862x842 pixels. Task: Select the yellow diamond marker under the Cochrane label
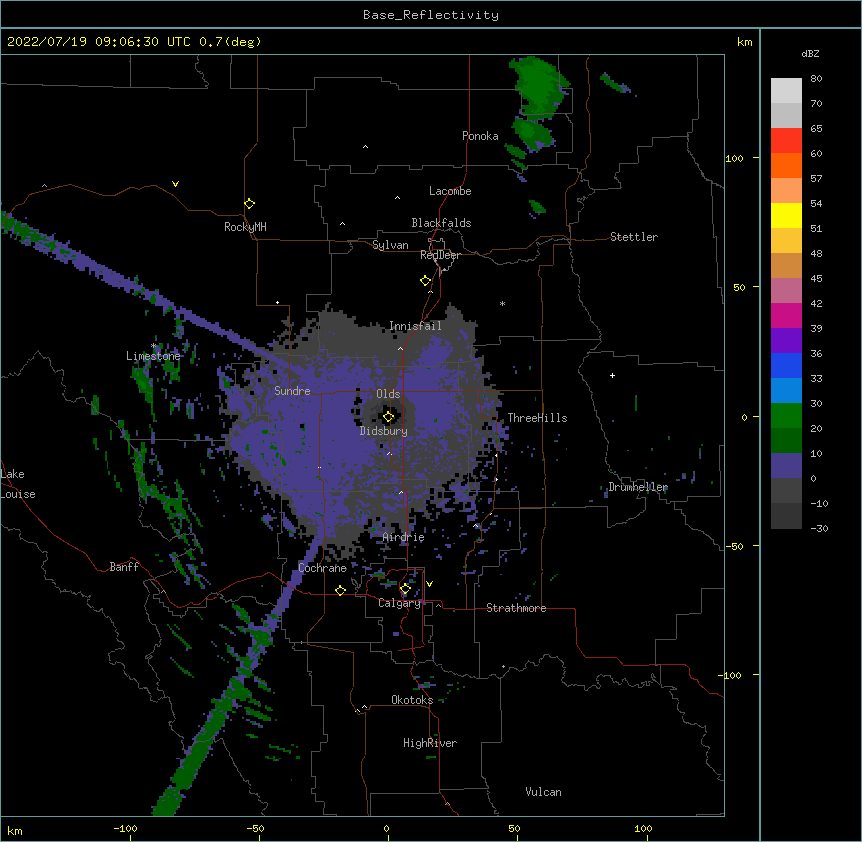(340, 590)
